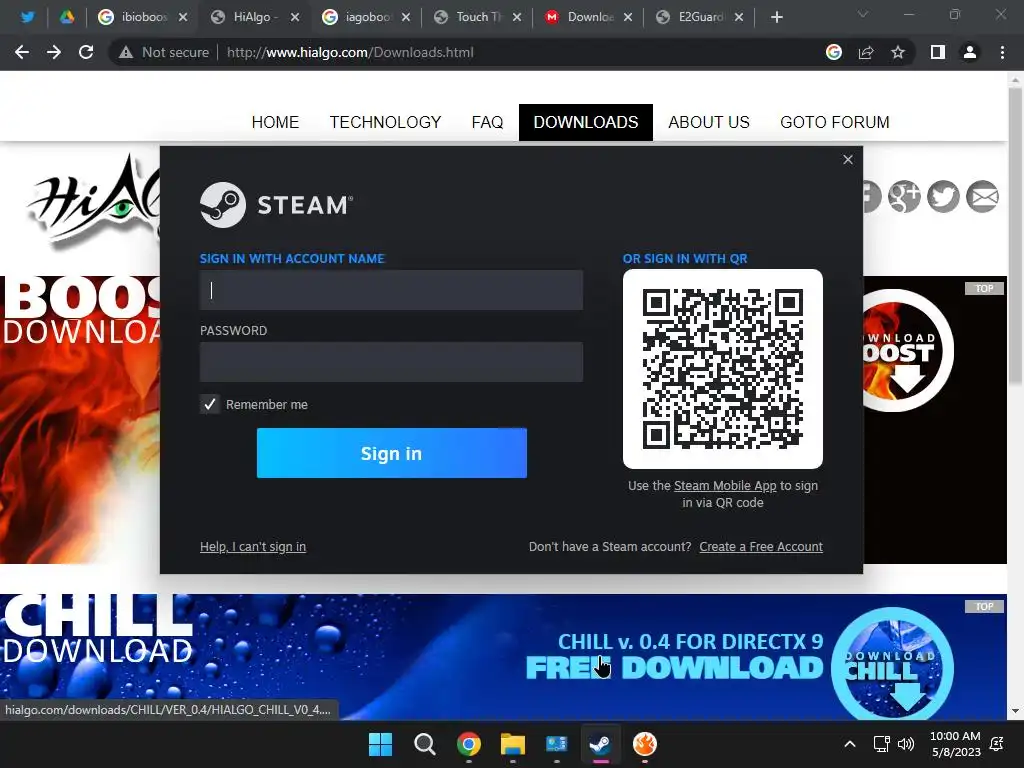Viewport: 1024px width, 768px height.
Task: Click Create a Free Account link
Action: coord(761,547)
